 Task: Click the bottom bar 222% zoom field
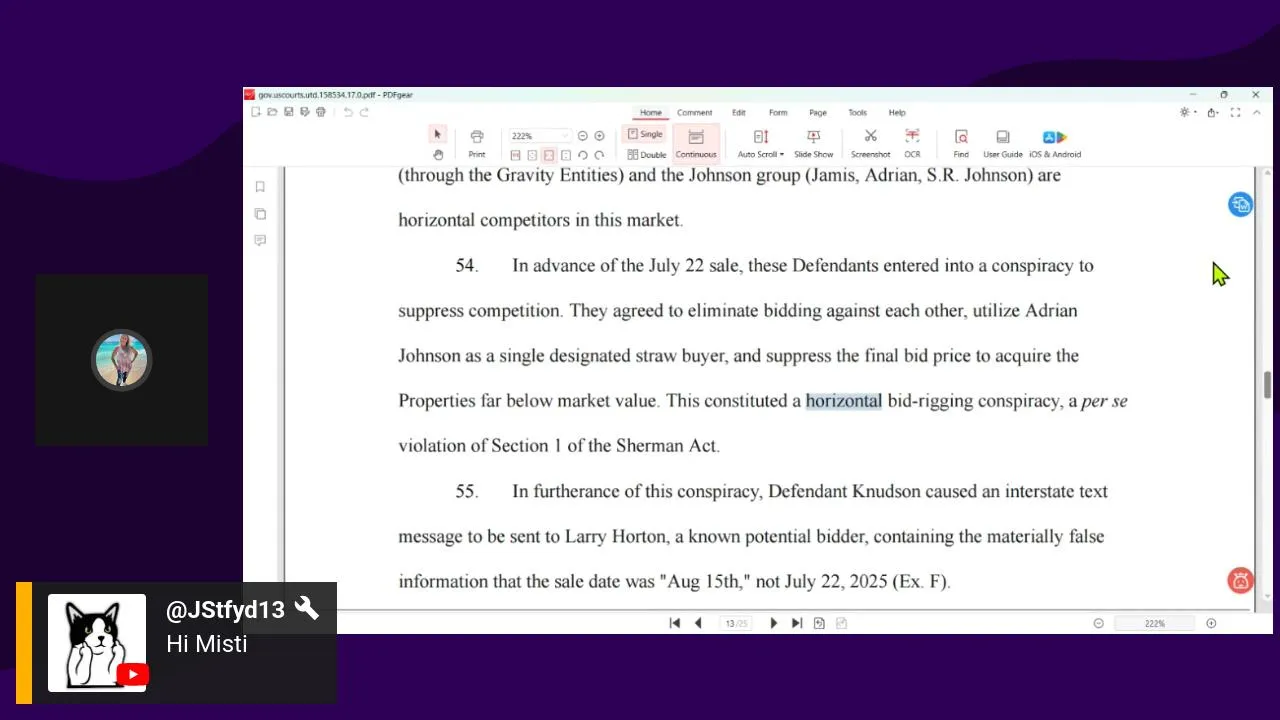1155,623
